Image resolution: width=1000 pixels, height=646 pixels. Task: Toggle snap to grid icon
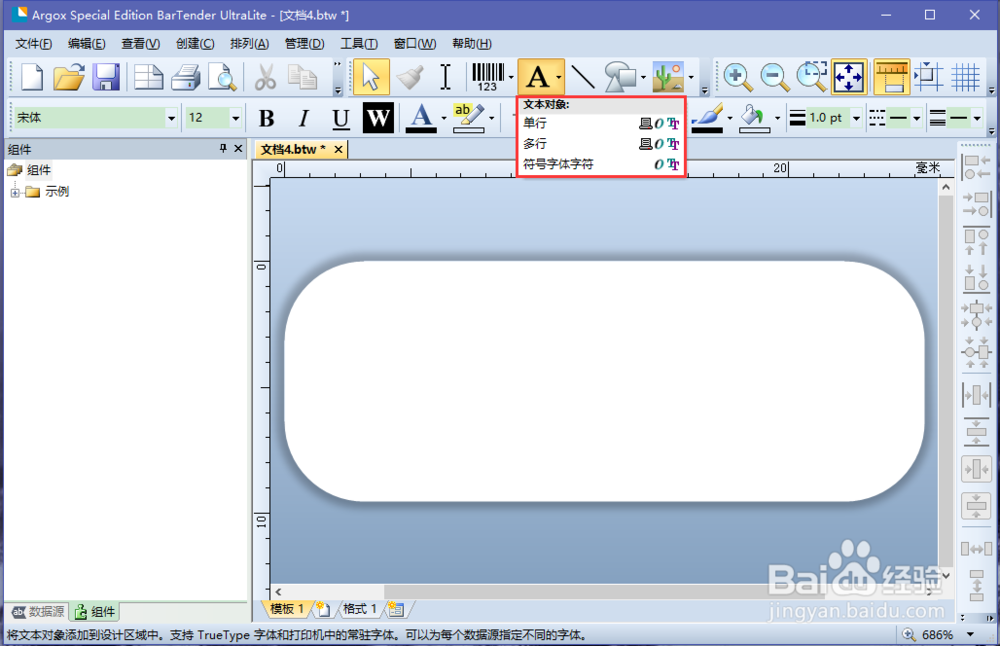tap(929, 77)
